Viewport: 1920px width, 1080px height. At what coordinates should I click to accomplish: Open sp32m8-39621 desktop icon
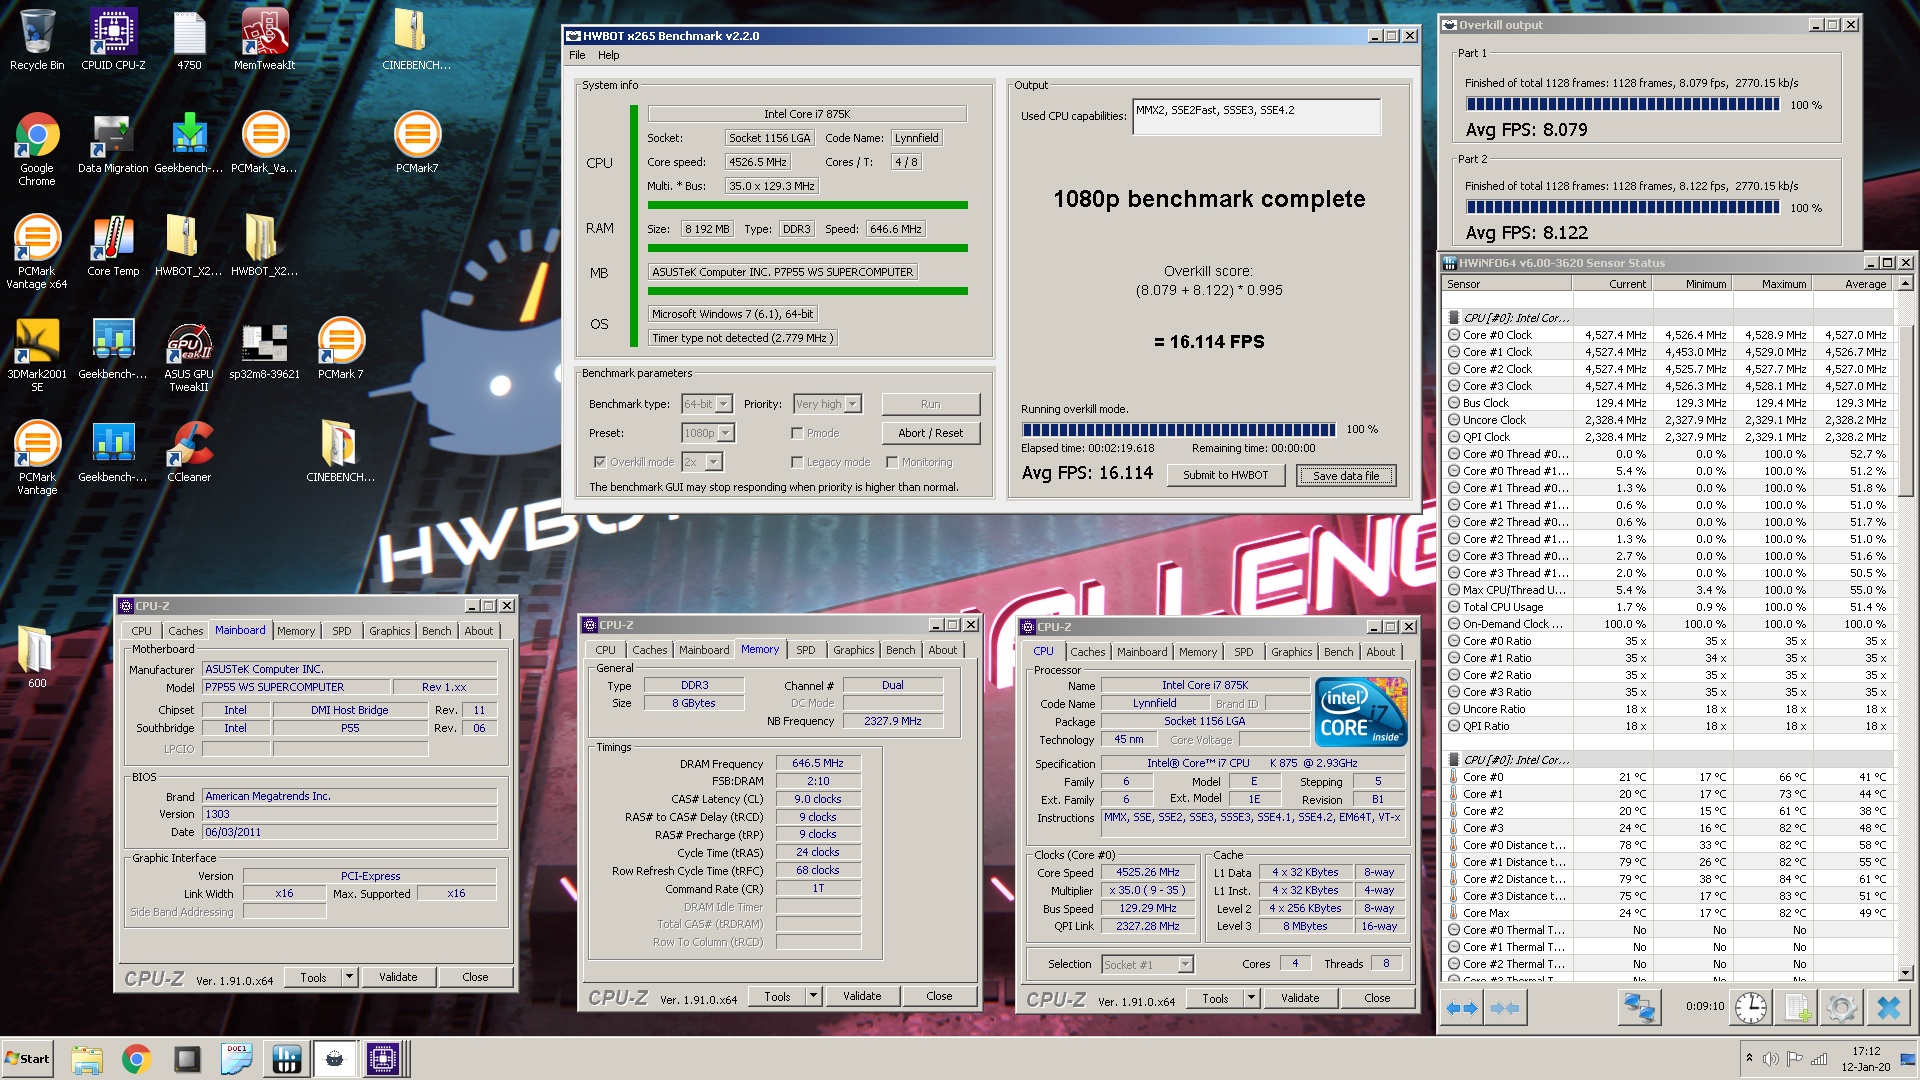(265, 350)
